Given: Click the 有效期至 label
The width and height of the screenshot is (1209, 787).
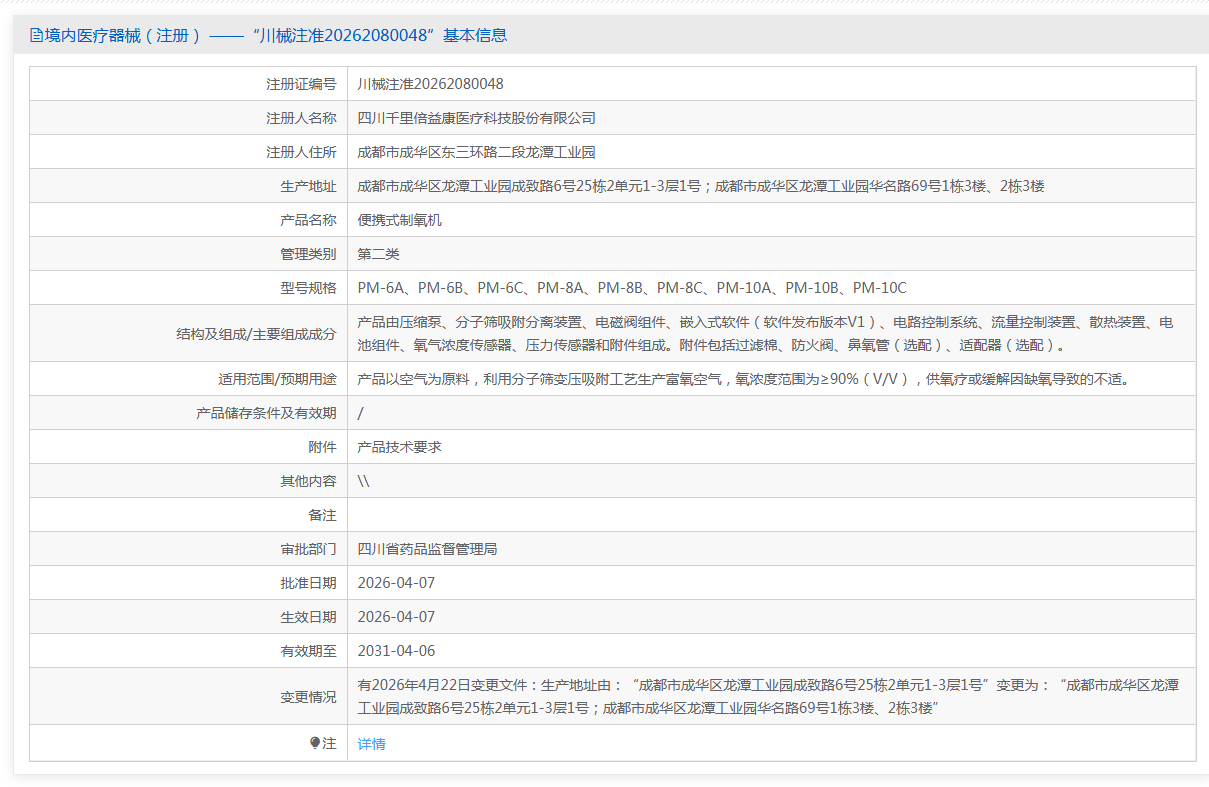Looking at the screenshot, I should 308,651.
